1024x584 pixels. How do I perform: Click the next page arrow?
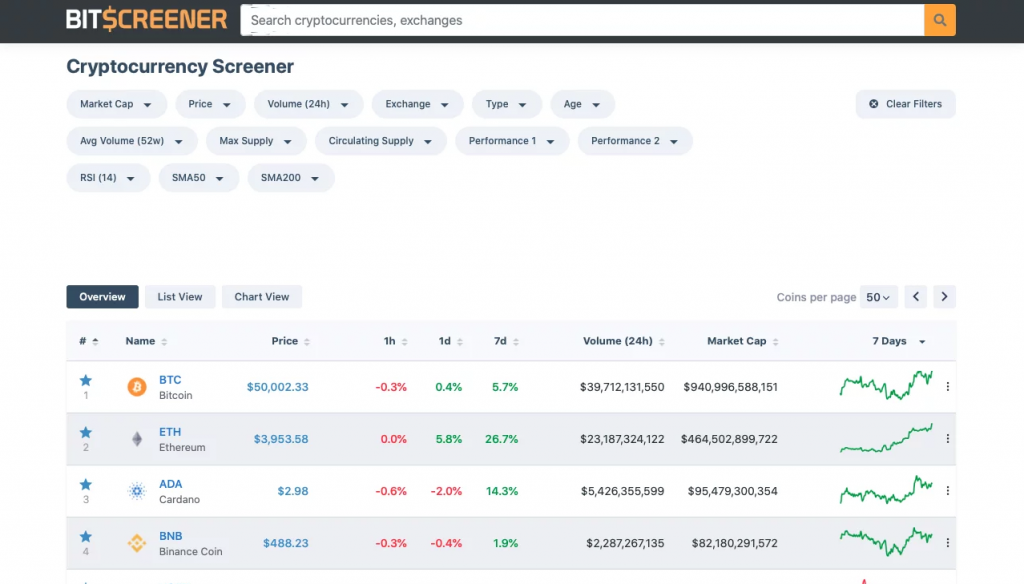click(944, 297)
